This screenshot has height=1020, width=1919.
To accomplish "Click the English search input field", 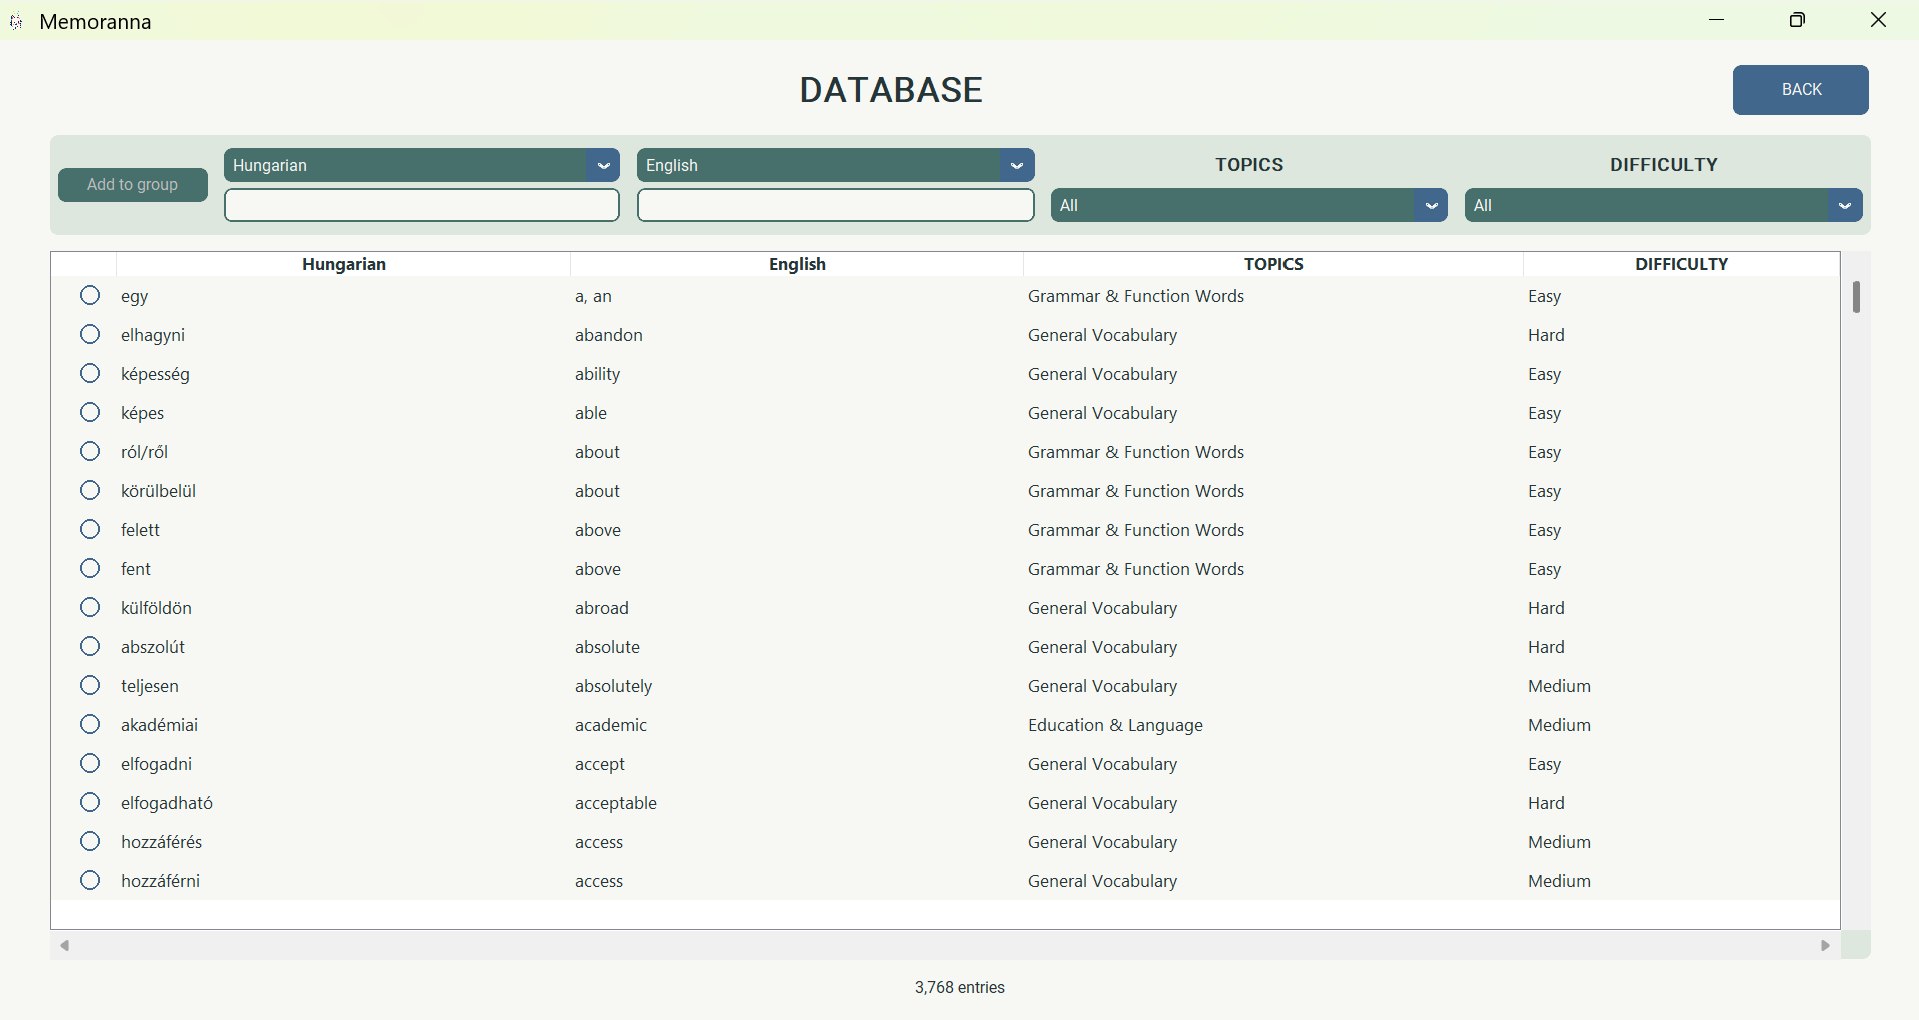I will [835, 205].
